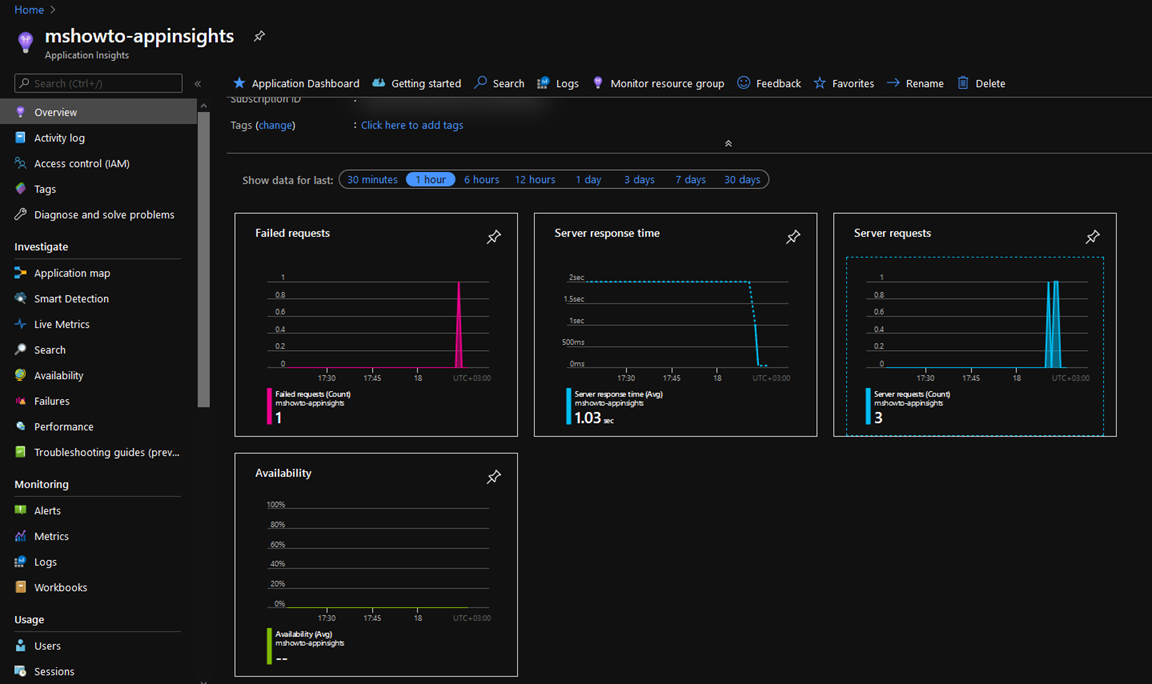1152x684 pixels.
Task: Show data for last 30 days
Action: [x=742, y=180]
